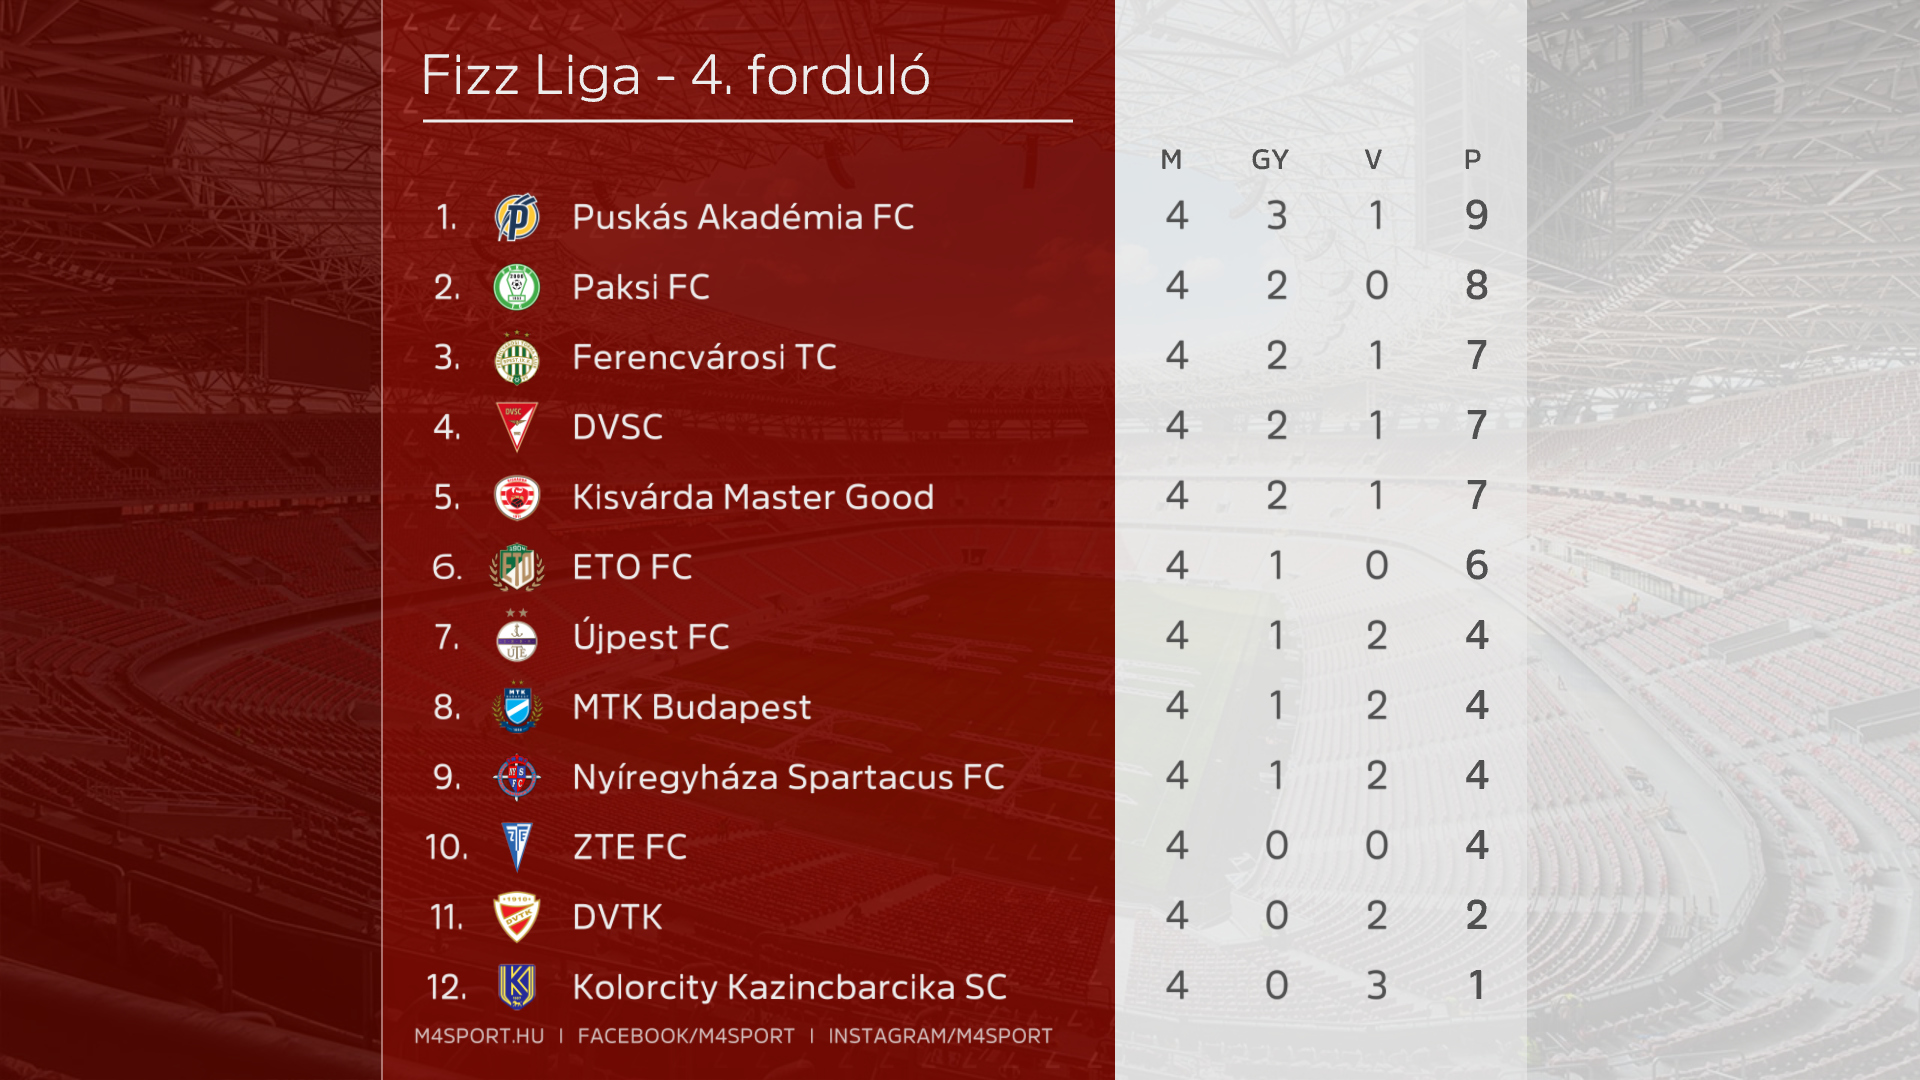Open the M4SPORT.HU link
This screenshot has width=1920, height=1080.
[x=480, y=1036]
